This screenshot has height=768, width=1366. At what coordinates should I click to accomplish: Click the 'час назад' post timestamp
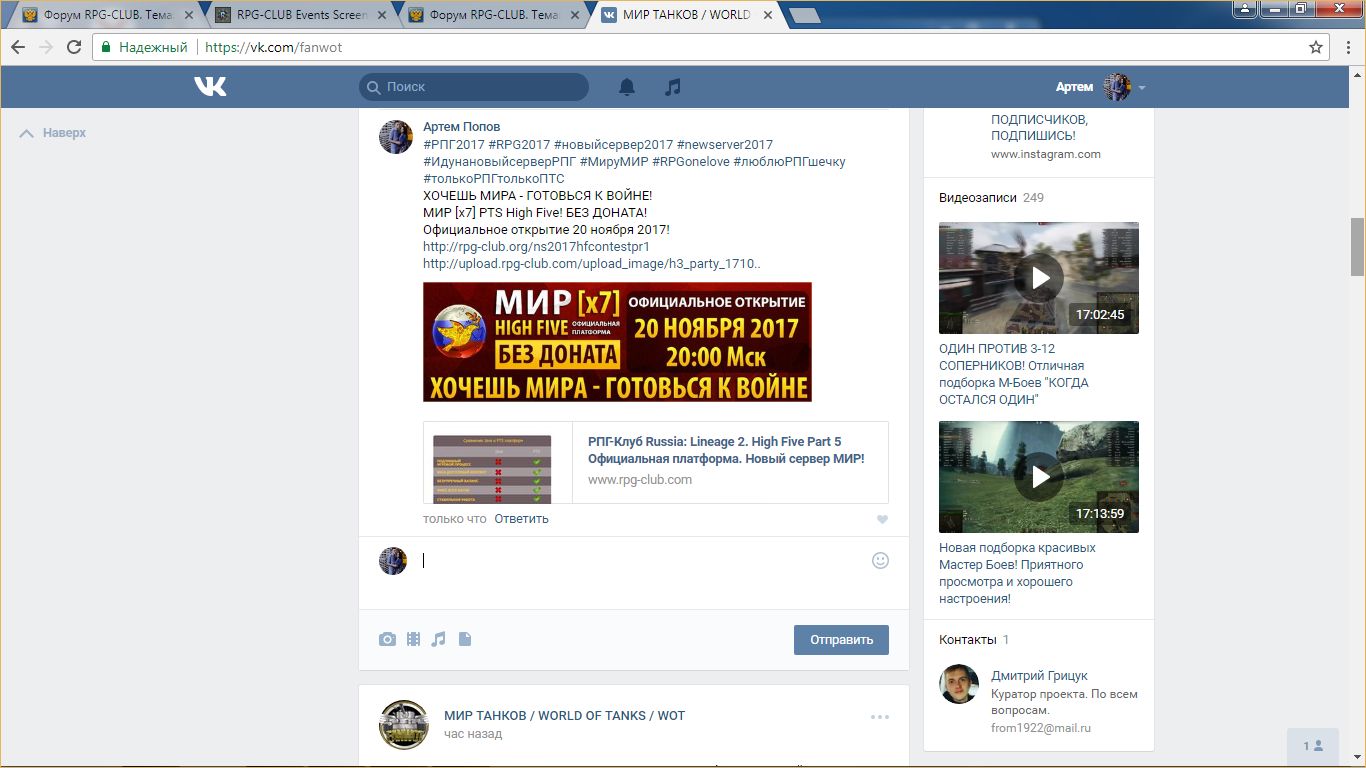473,734
